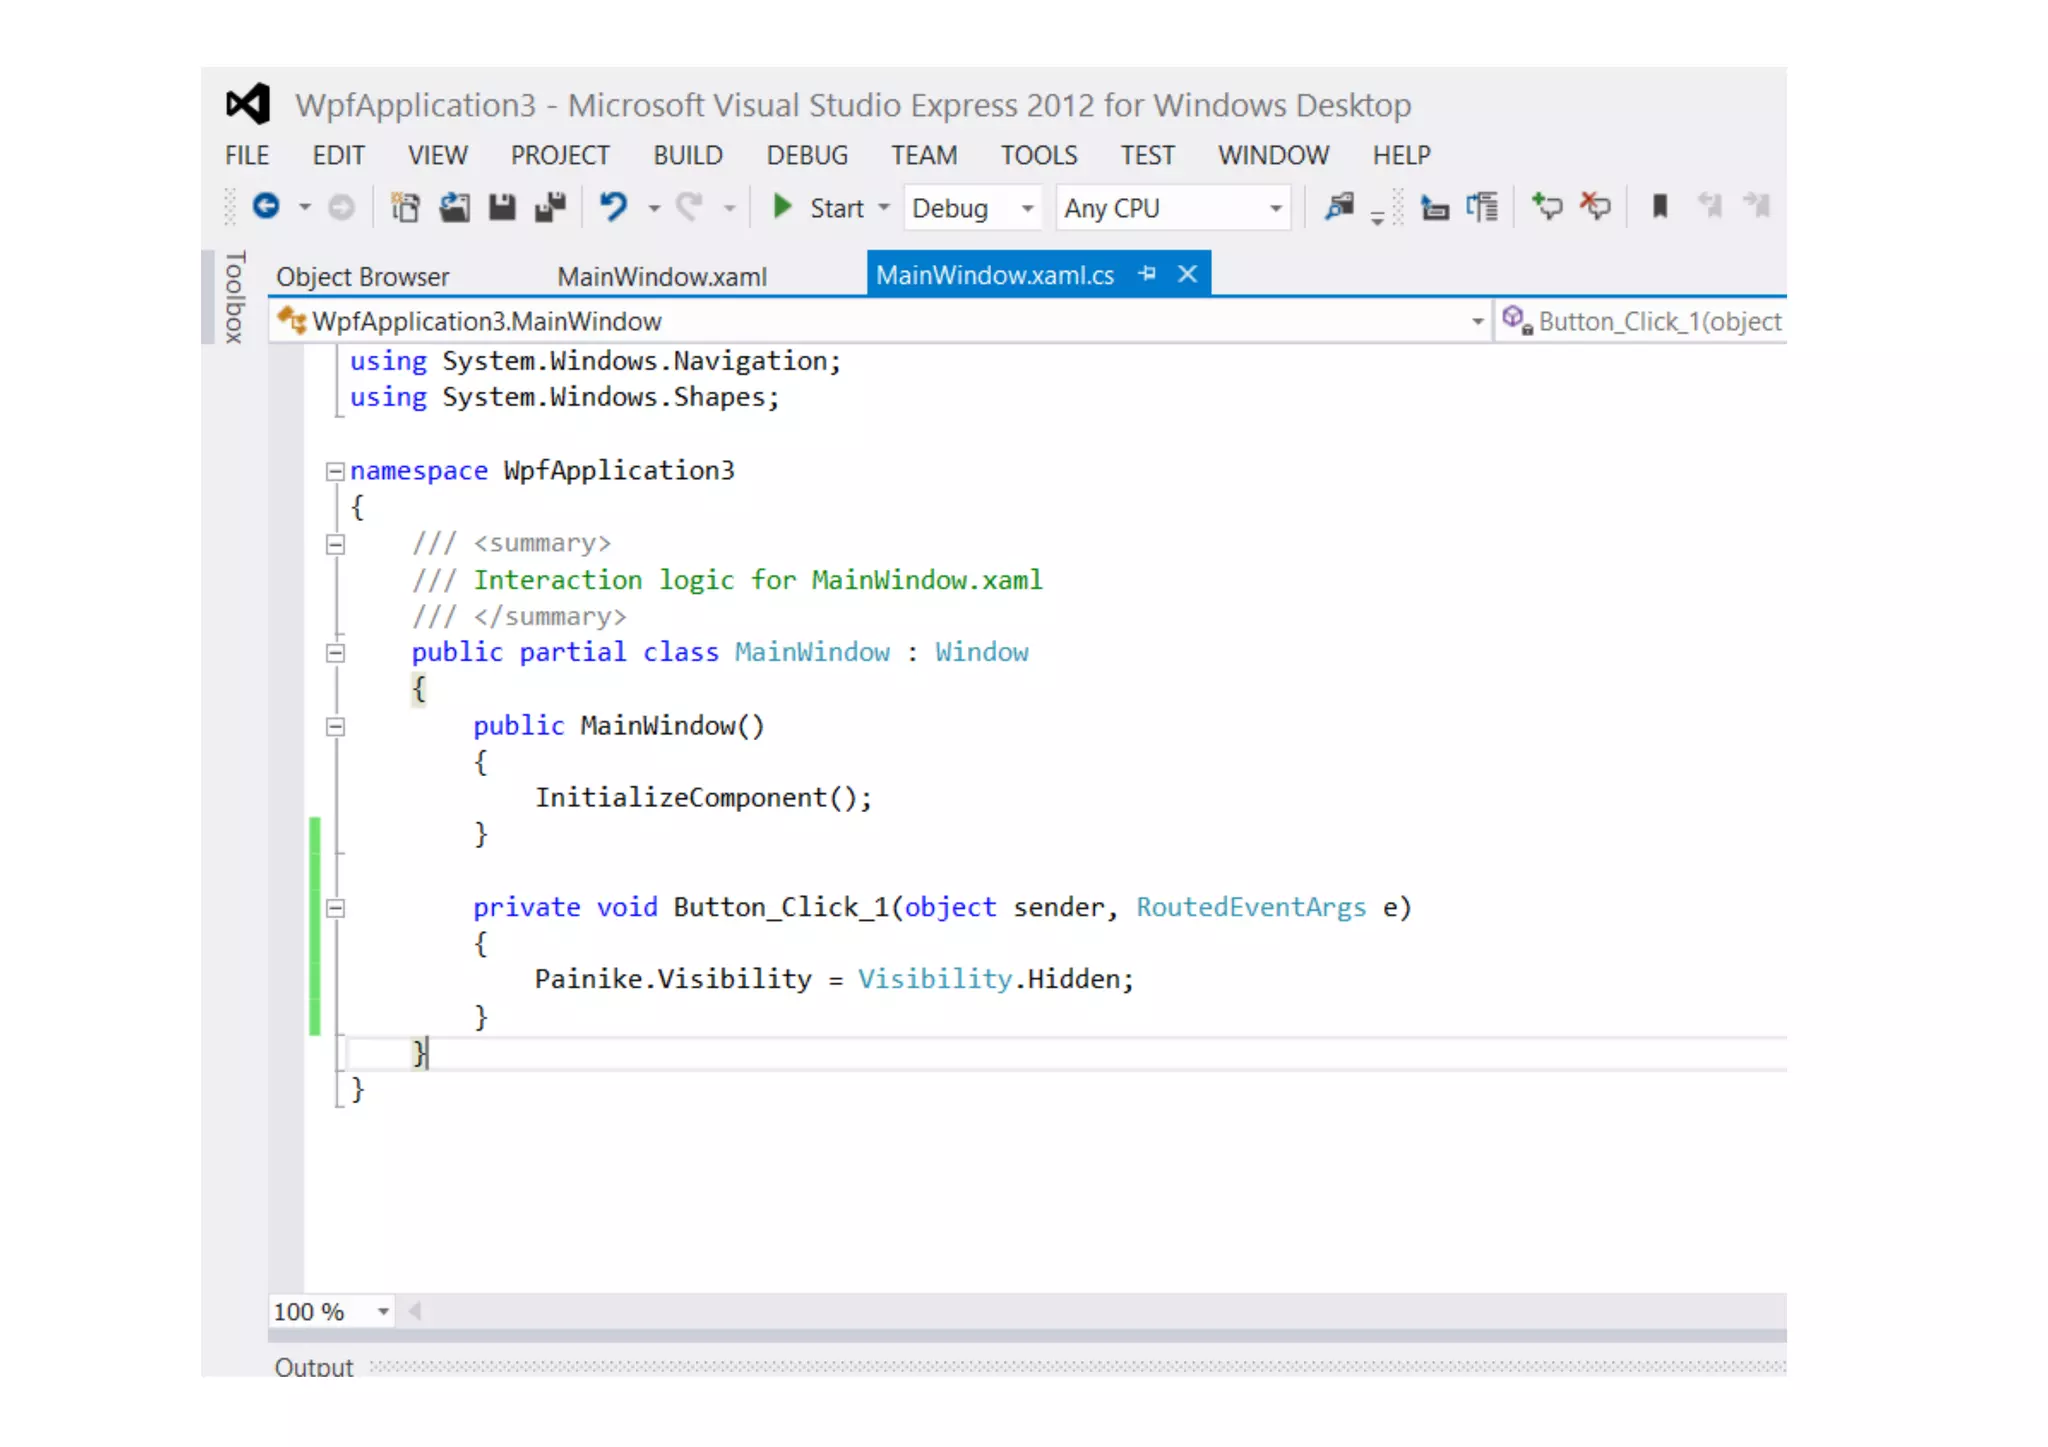
Task: Click the editor horizontal scrollbar track
Action: click(x=1105, y=1311)
